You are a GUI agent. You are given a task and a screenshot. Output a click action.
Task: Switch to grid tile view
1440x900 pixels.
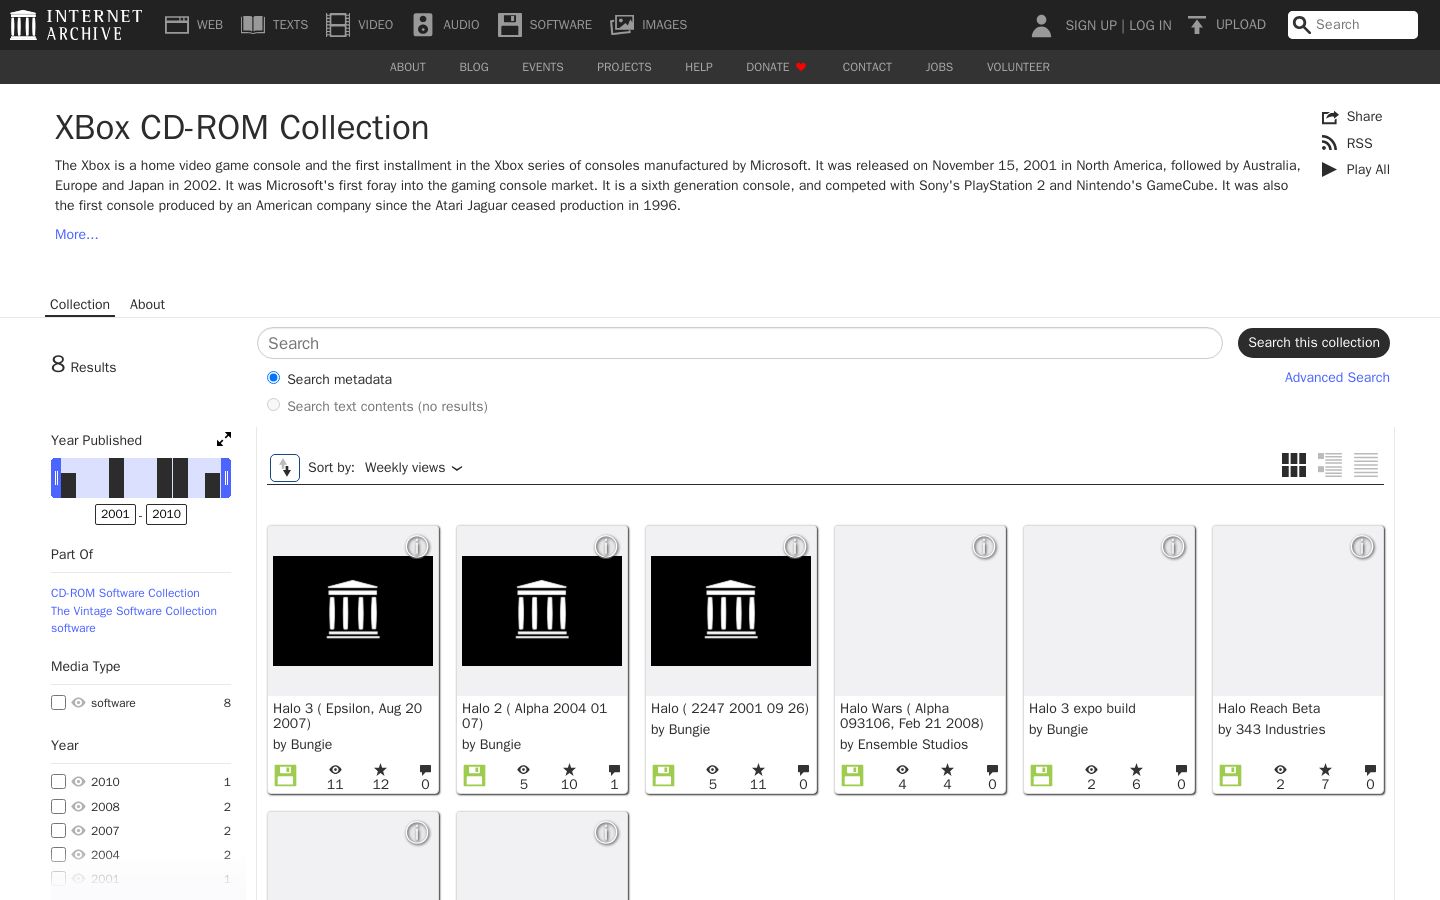click(x=1294, y=465)
